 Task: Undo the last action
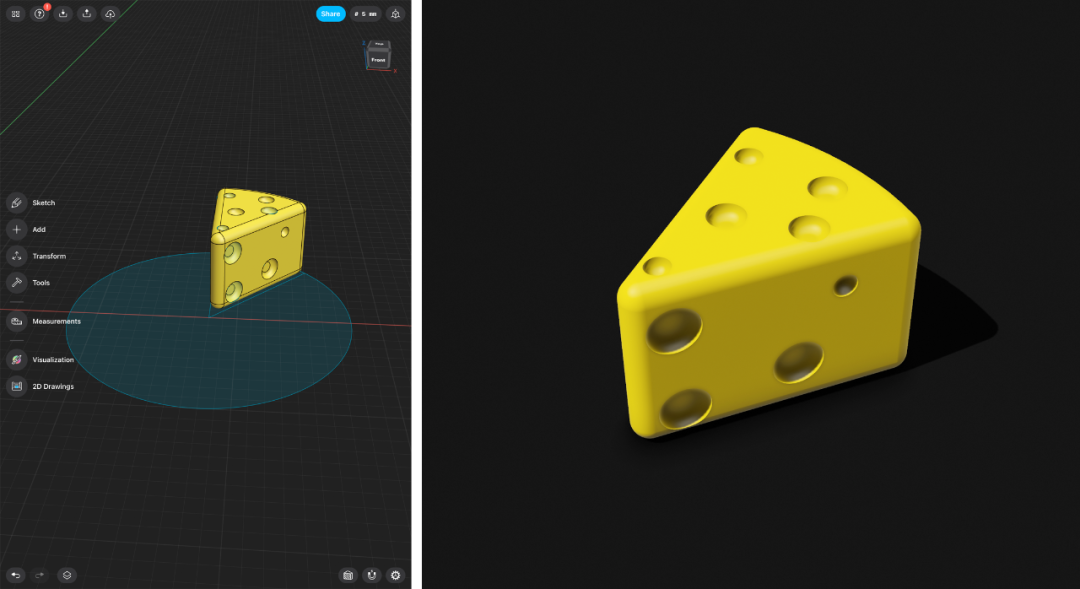[x=15, y=575]
